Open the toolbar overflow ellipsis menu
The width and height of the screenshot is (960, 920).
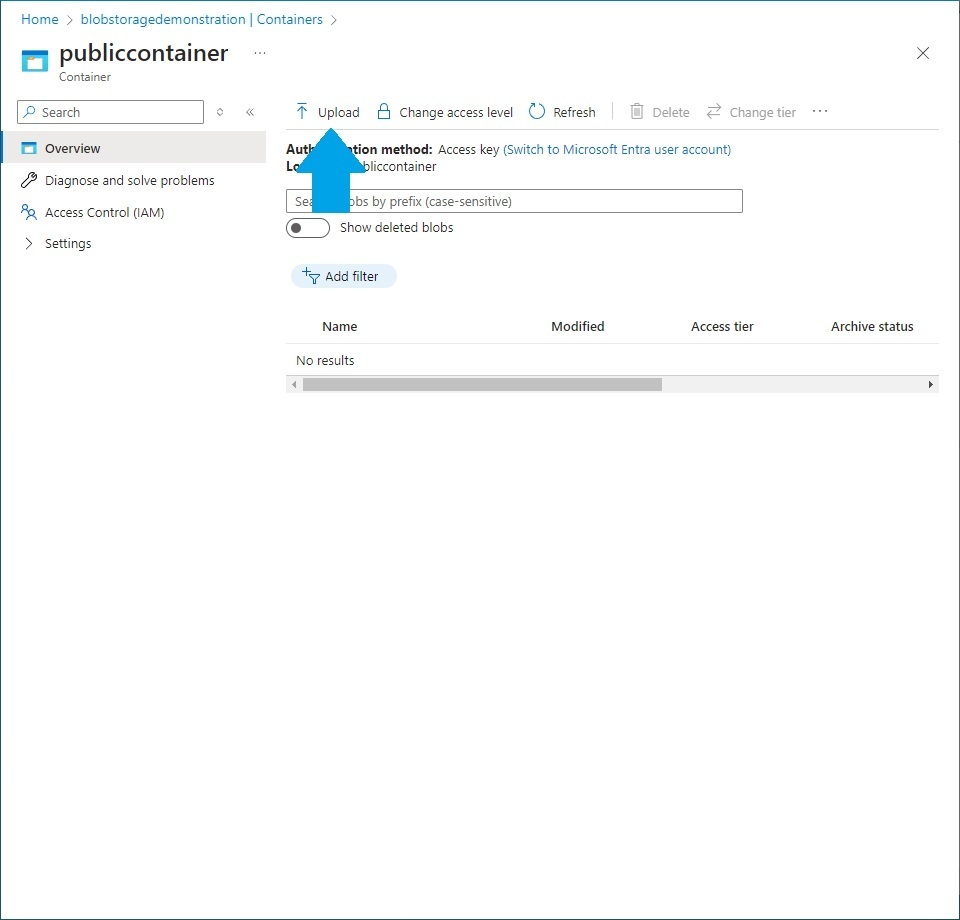(x=820, y=111)
